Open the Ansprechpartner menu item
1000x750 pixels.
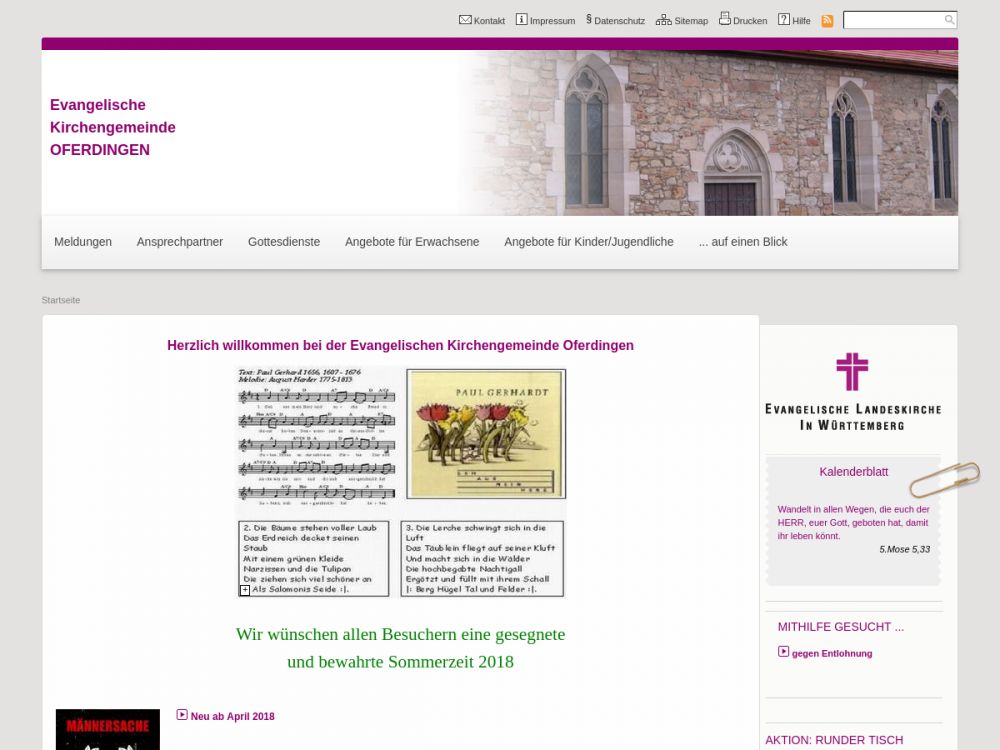(180, 242)
